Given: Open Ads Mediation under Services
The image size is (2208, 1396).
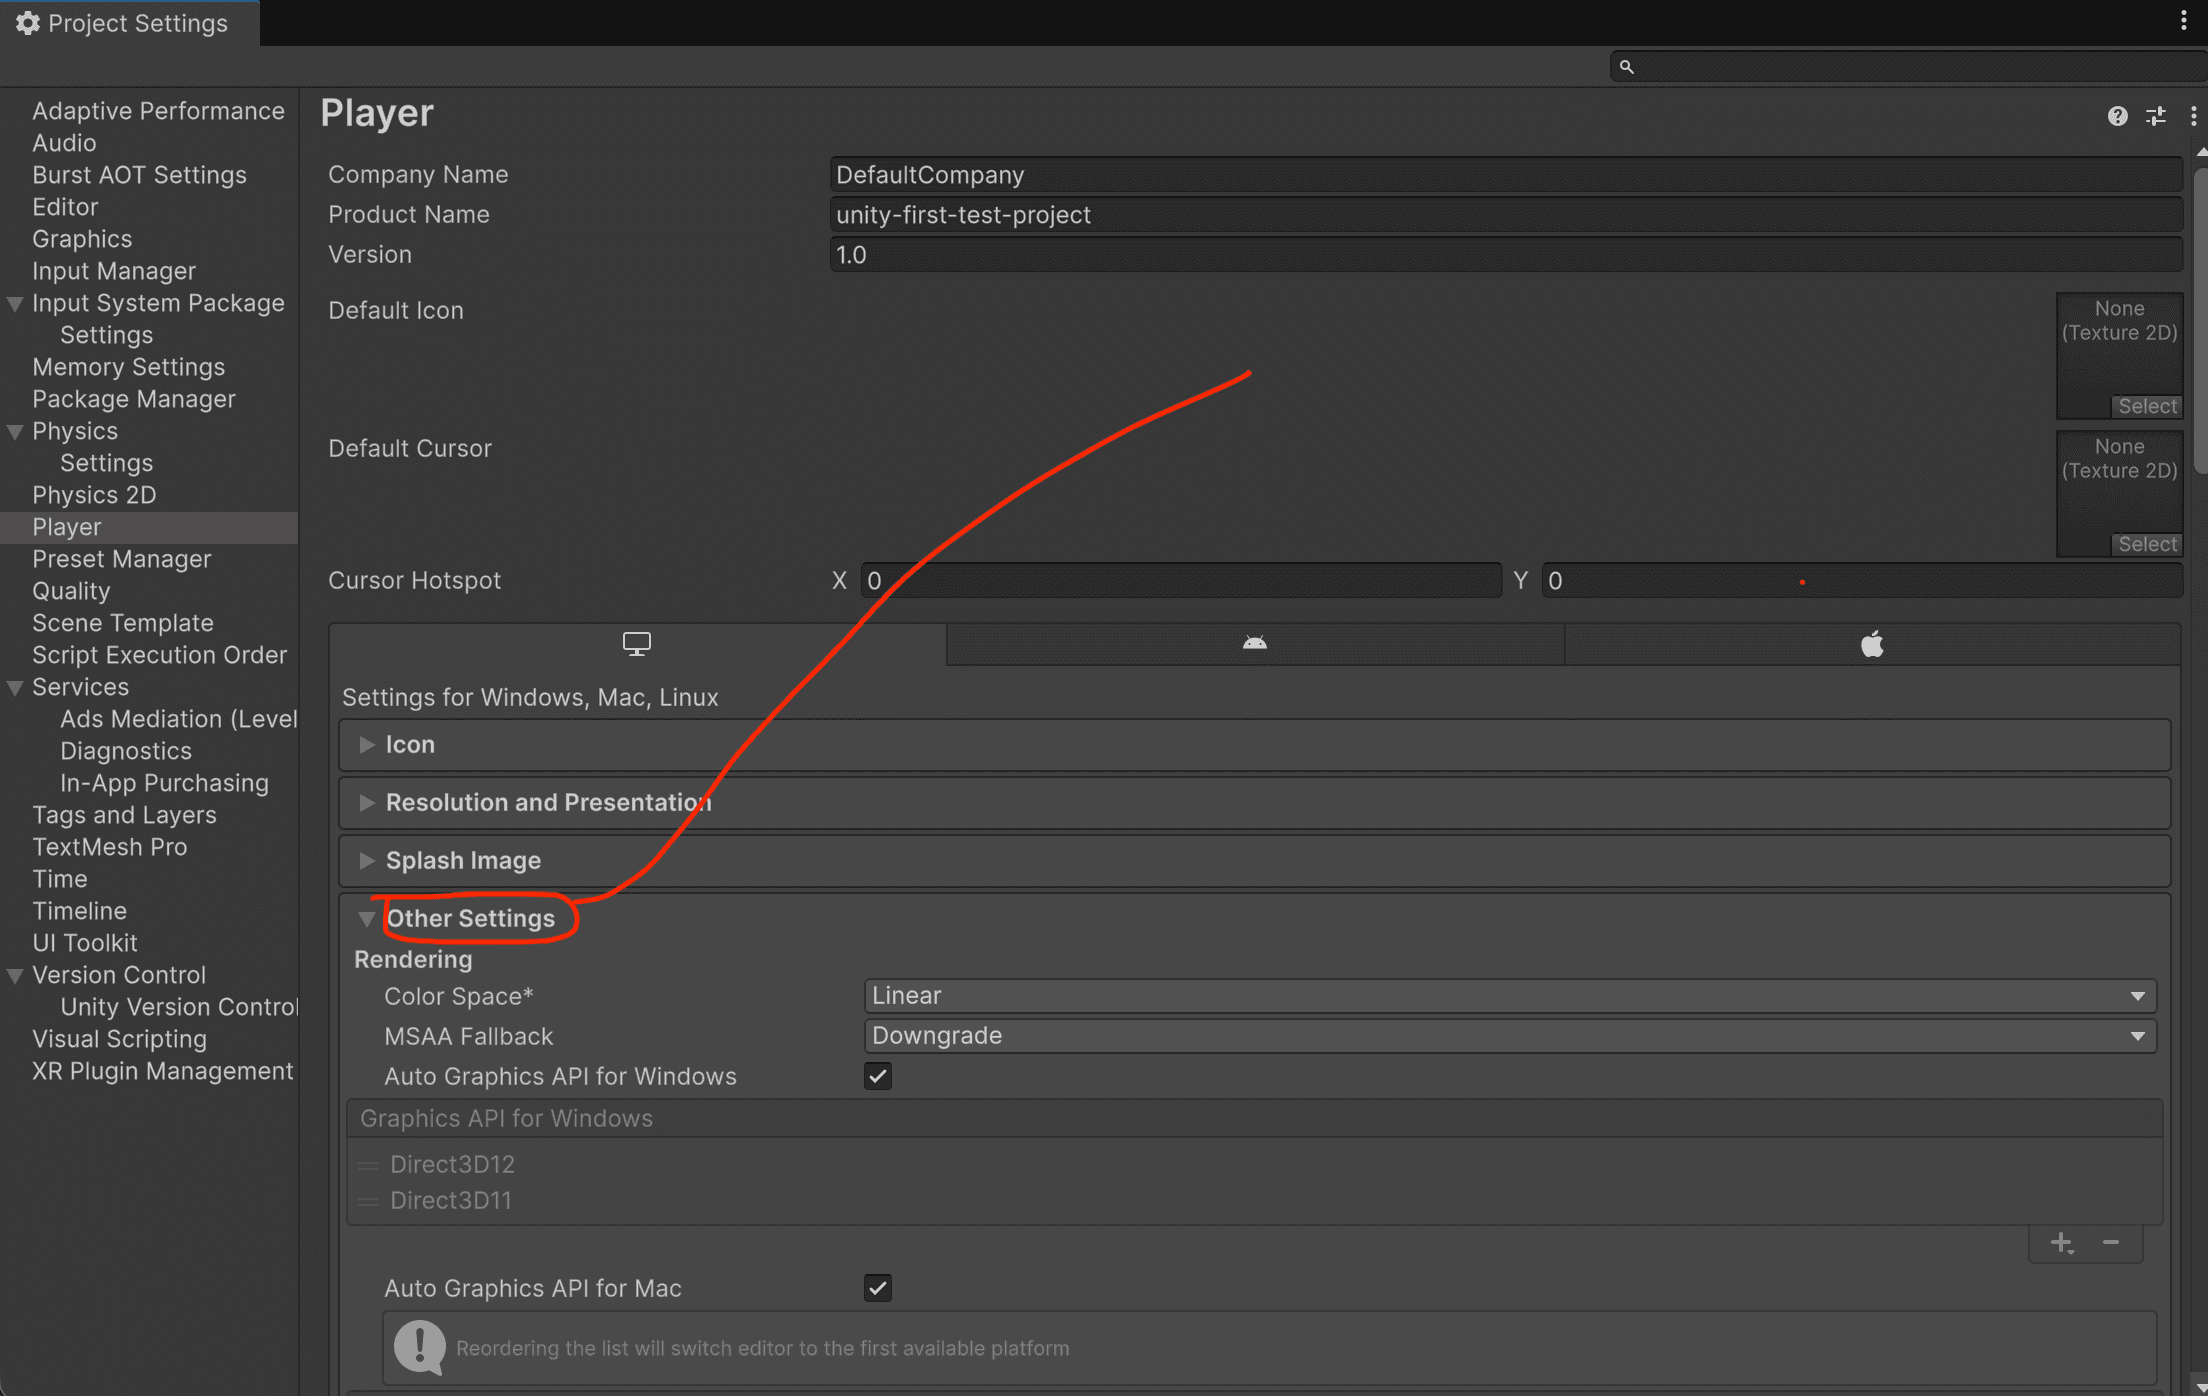Looking at the screenshot, I should [x=179, y=719].
